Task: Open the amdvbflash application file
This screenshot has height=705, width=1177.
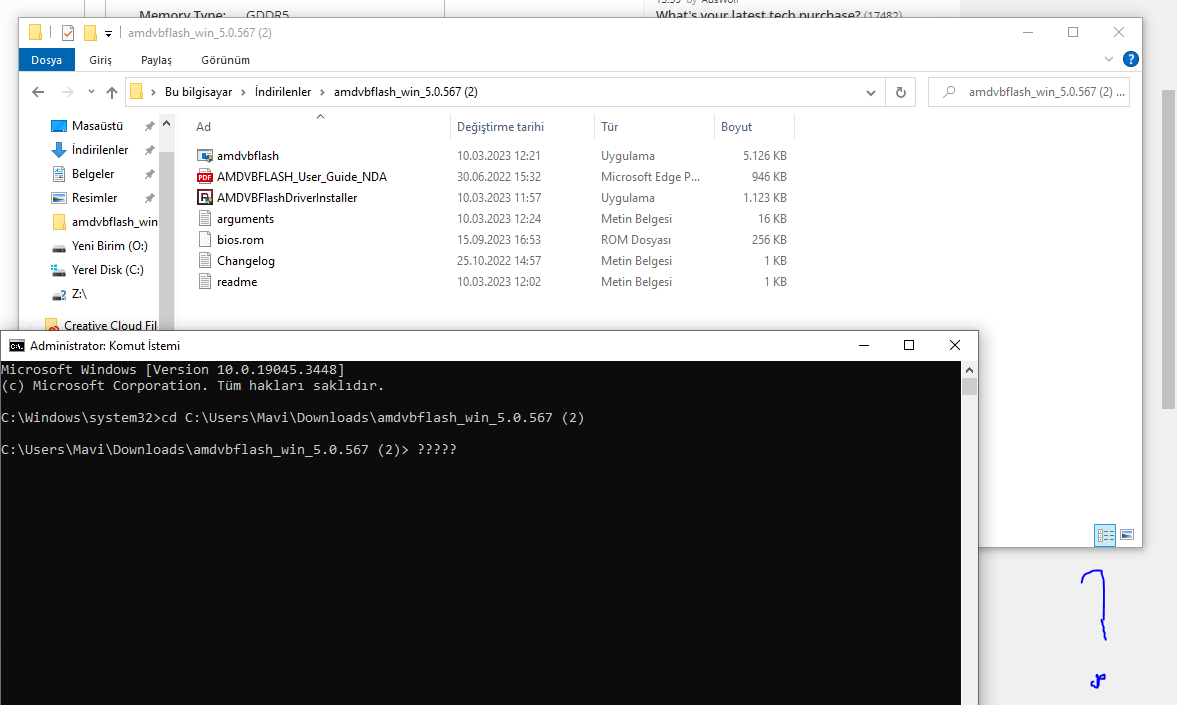Action: [248, 155]
